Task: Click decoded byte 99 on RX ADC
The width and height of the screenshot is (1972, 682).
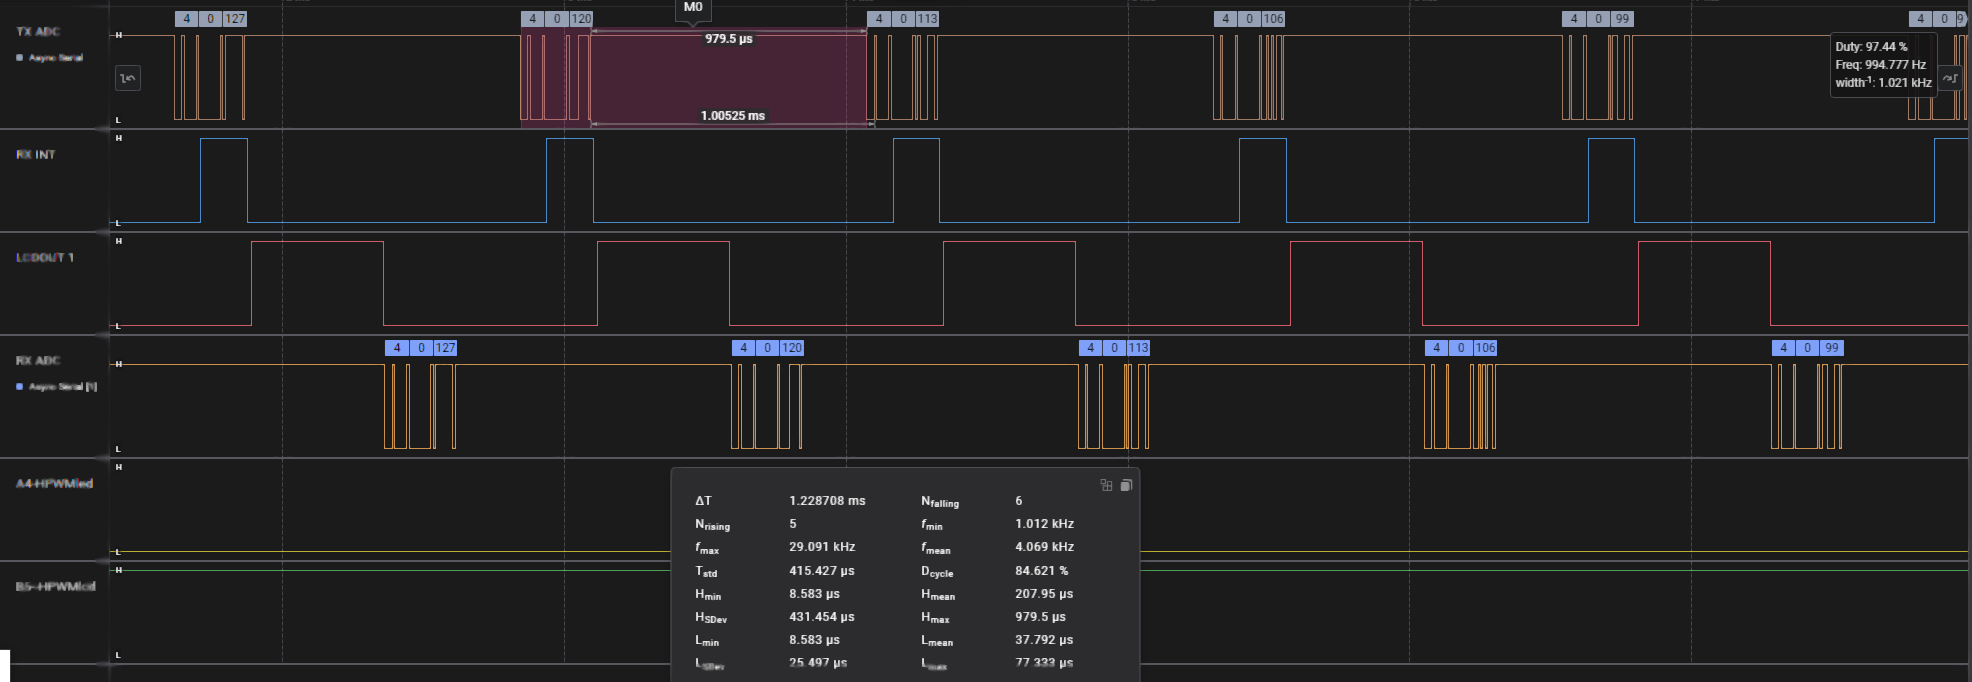Action: click(x=1831, y=348)
